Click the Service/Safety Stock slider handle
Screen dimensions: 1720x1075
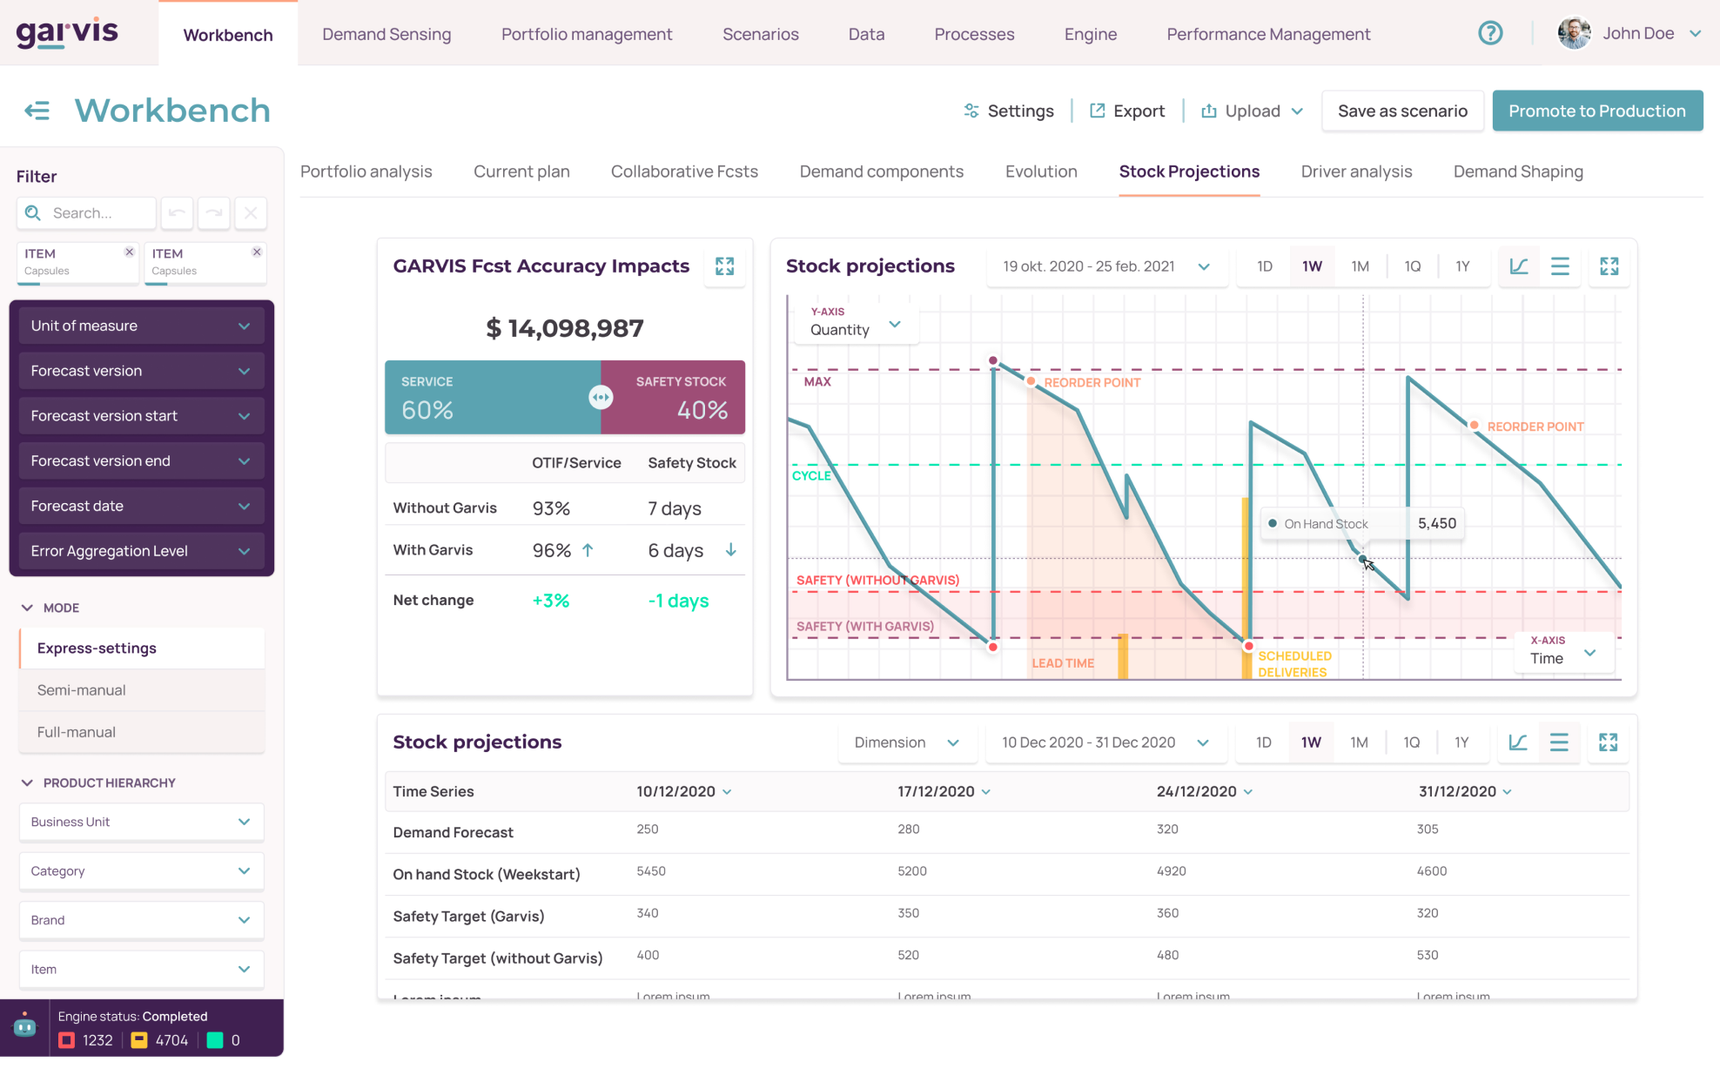click(x=600, y=397)
